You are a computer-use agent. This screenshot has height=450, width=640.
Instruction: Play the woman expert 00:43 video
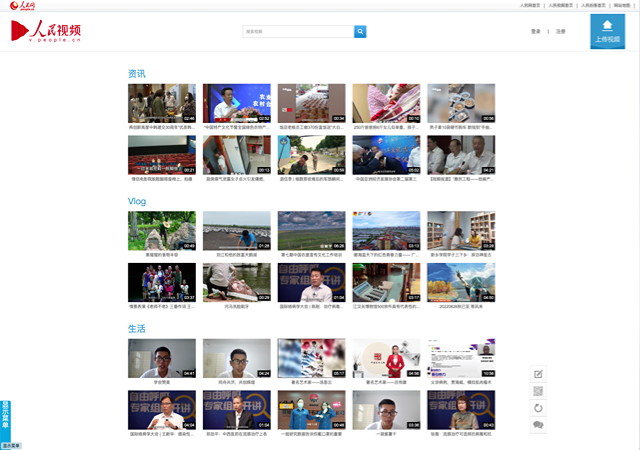coord(461,410)
